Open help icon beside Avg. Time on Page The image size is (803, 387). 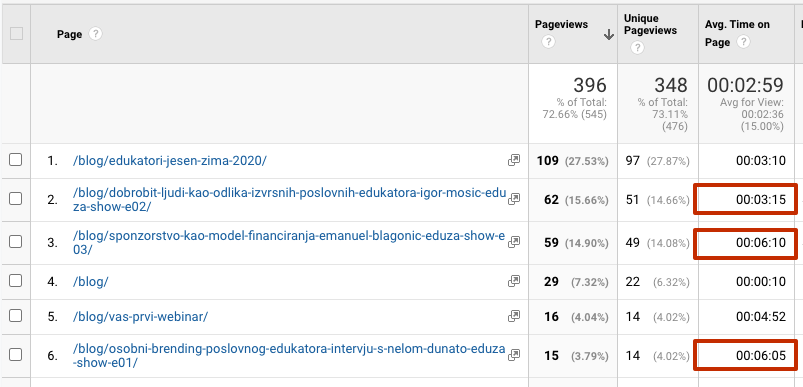point(744,42)
